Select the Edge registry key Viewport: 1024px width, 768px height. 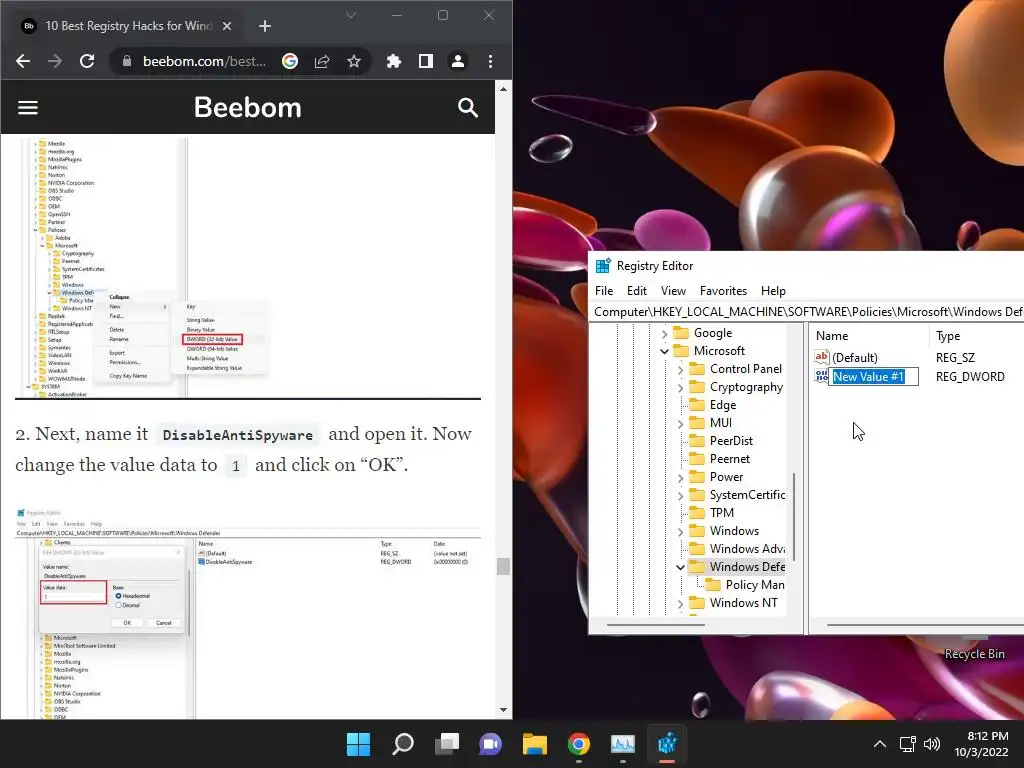[x=723, y=405]
